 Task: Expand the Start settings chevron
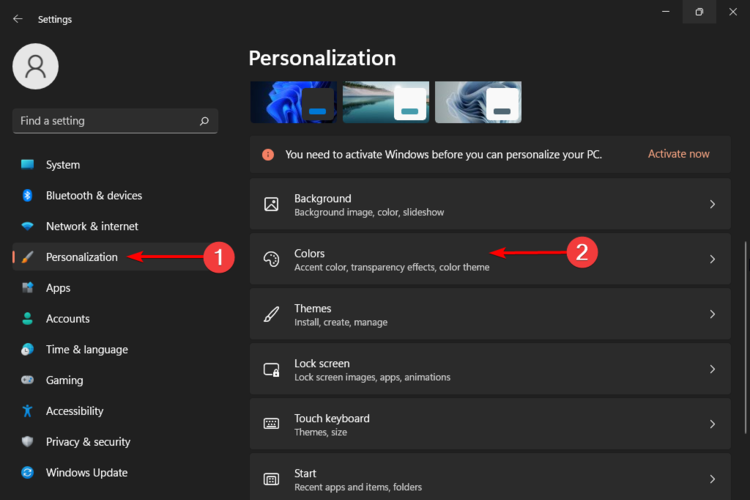(712, 479)
